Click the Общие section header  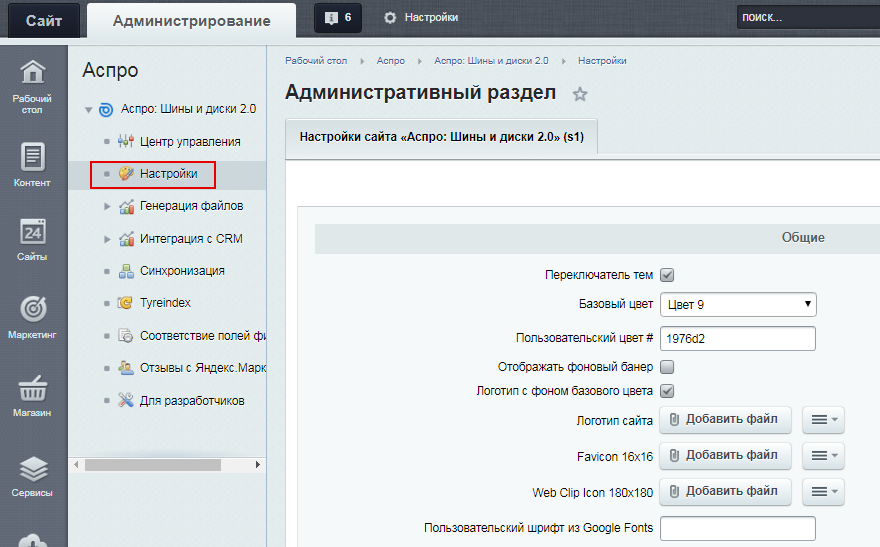click(x=803, y=238)
